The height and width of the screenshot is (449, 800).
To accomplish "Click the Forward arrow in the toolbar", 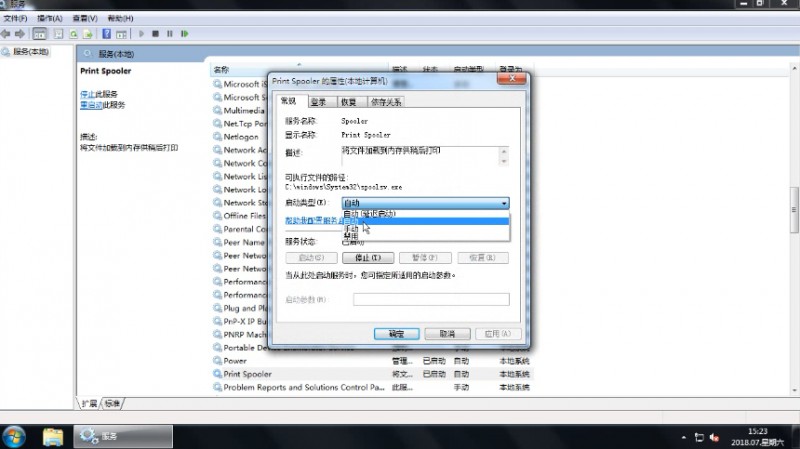I will click(x=20, y=34).
